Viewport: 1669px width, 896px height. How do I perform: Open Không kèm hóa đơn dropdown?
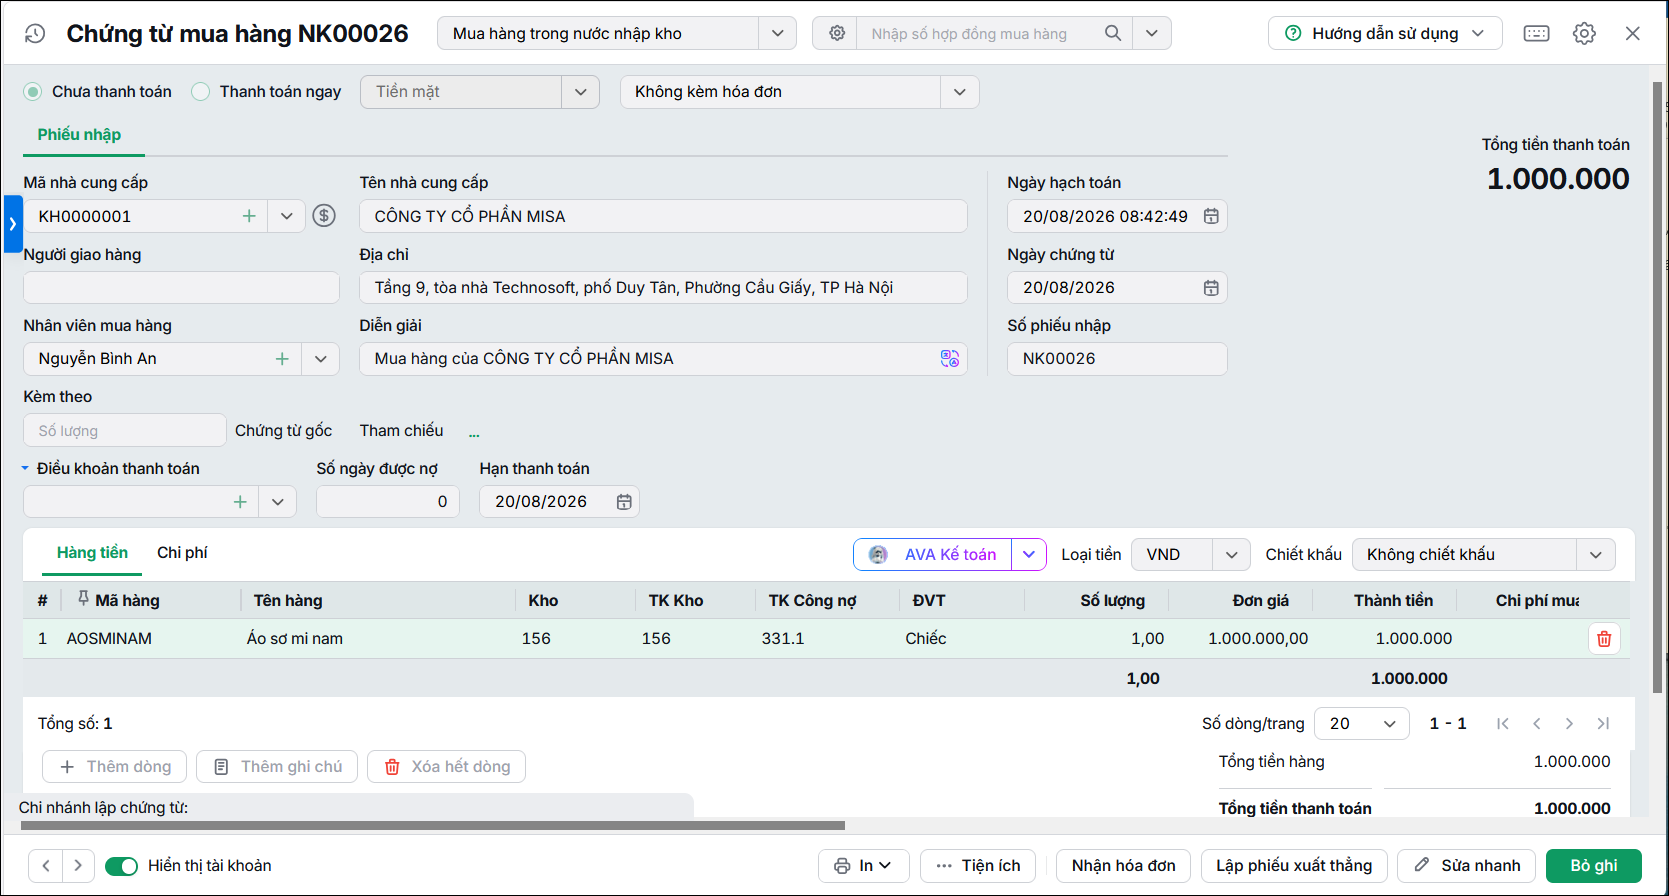[960, 92]
